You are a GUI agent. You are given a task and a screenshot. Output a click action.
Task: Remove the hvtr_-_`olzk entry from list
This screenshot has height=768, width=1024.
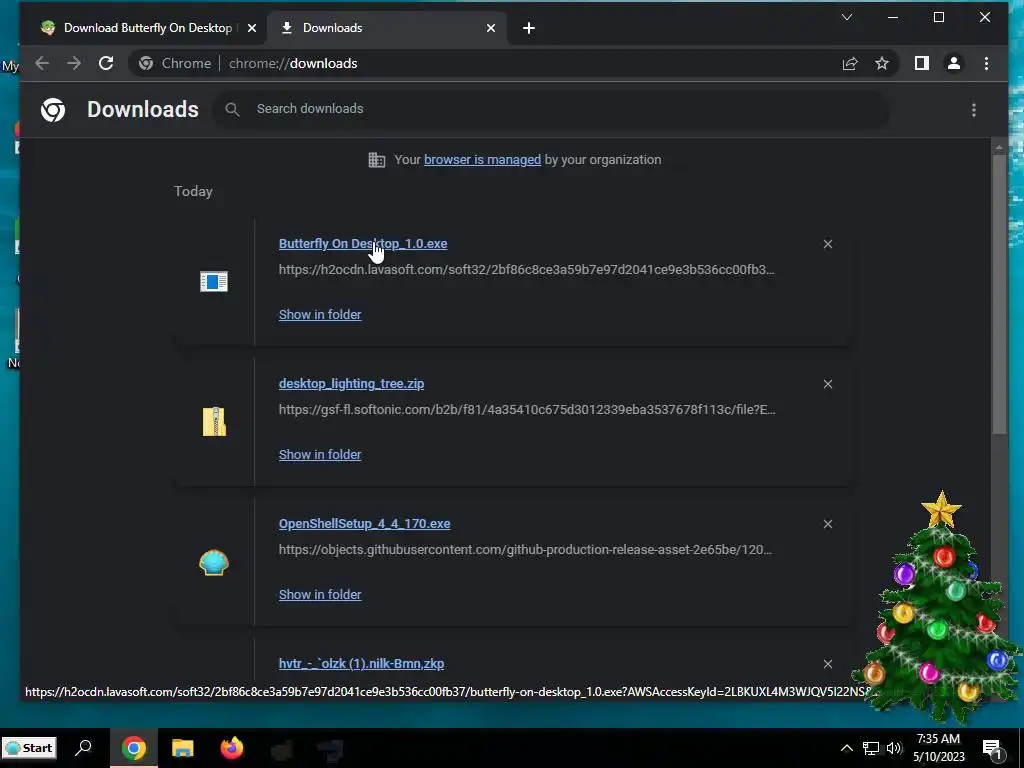coord(827,664)
